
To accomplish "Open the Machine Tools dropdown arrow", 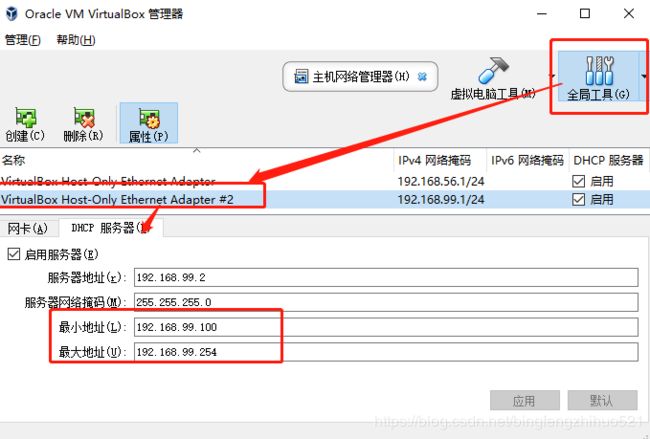I will (x=552, y=76).
